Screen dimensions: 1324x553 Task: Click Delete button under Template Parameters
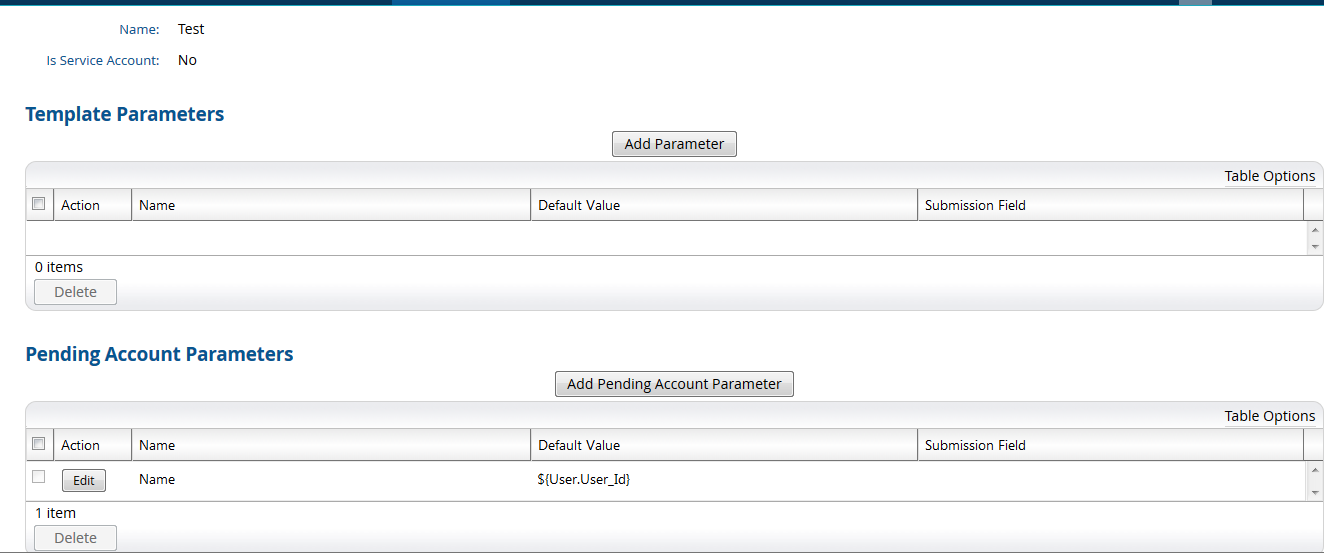tap(75, 292)
